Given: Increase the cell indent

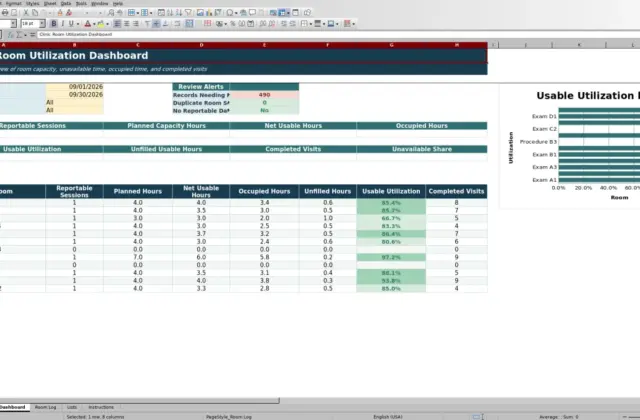Looking at the screenshot, I should tap(284, 24).
